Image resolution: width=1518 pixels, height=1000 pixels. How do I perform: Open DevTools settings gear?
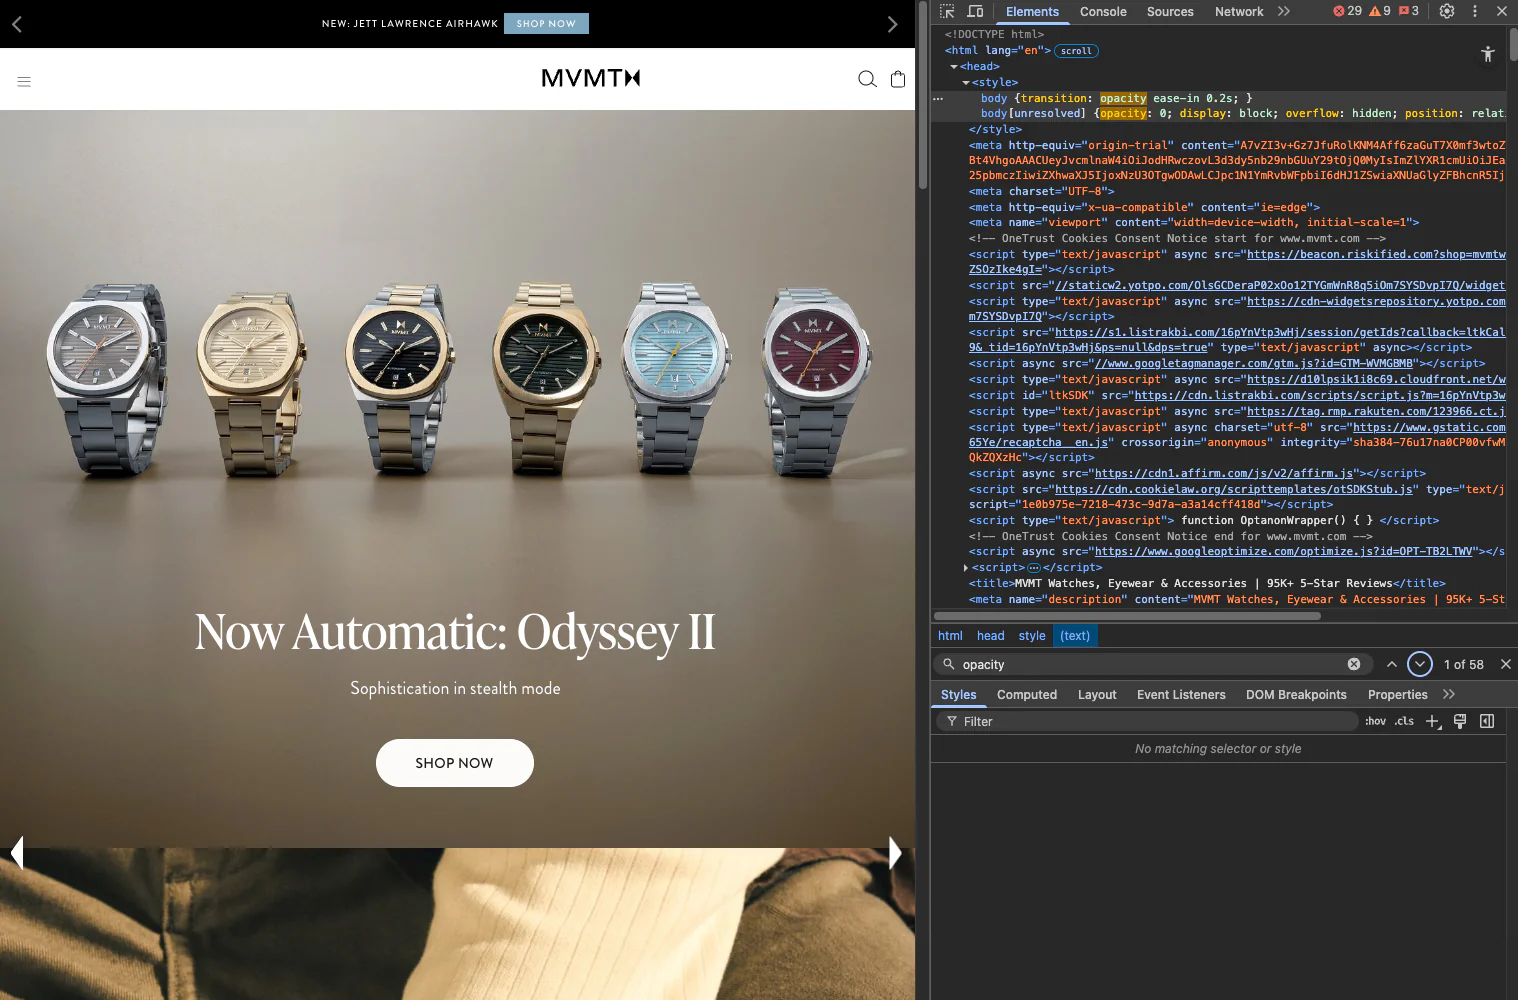click(x=1447, y=11)
